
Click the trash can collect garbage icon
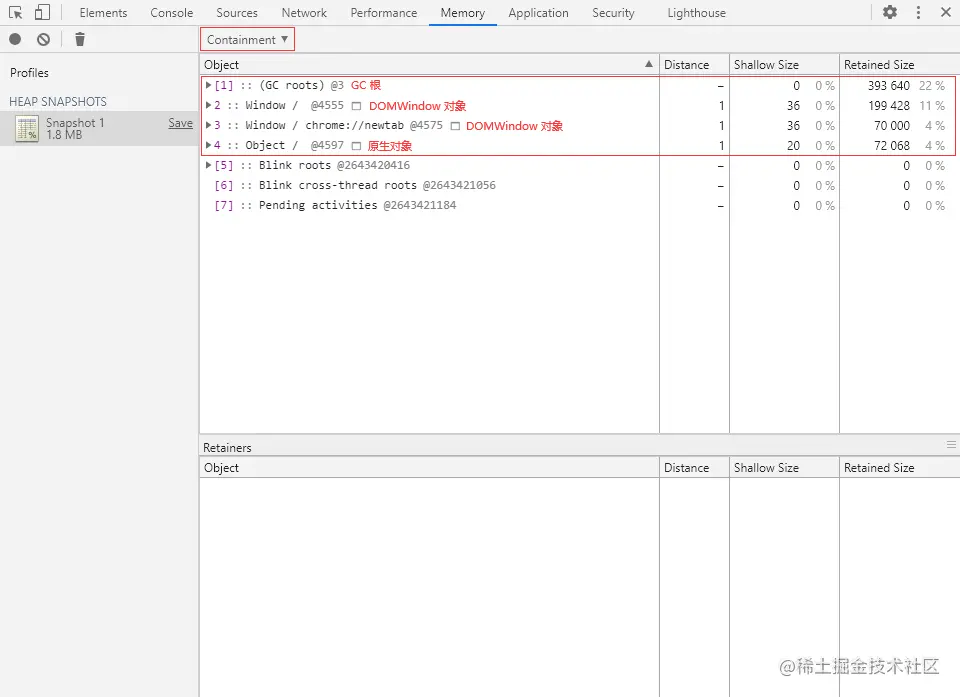80,40
